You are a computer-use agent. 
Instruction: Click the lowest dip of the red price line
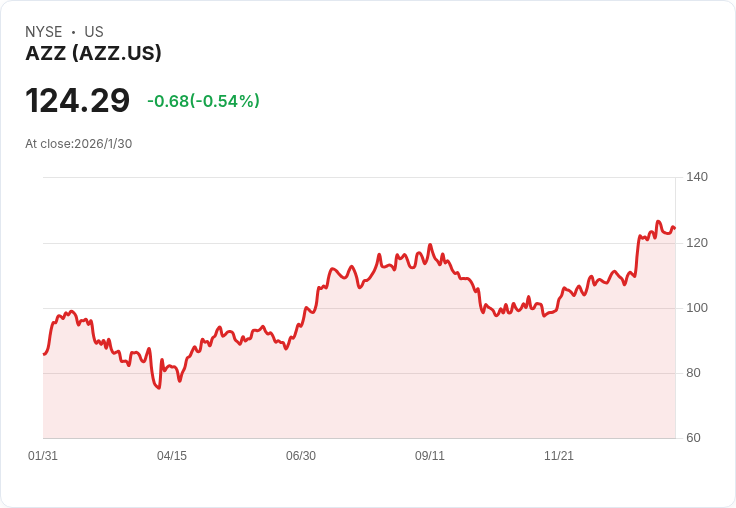[158, 388]
